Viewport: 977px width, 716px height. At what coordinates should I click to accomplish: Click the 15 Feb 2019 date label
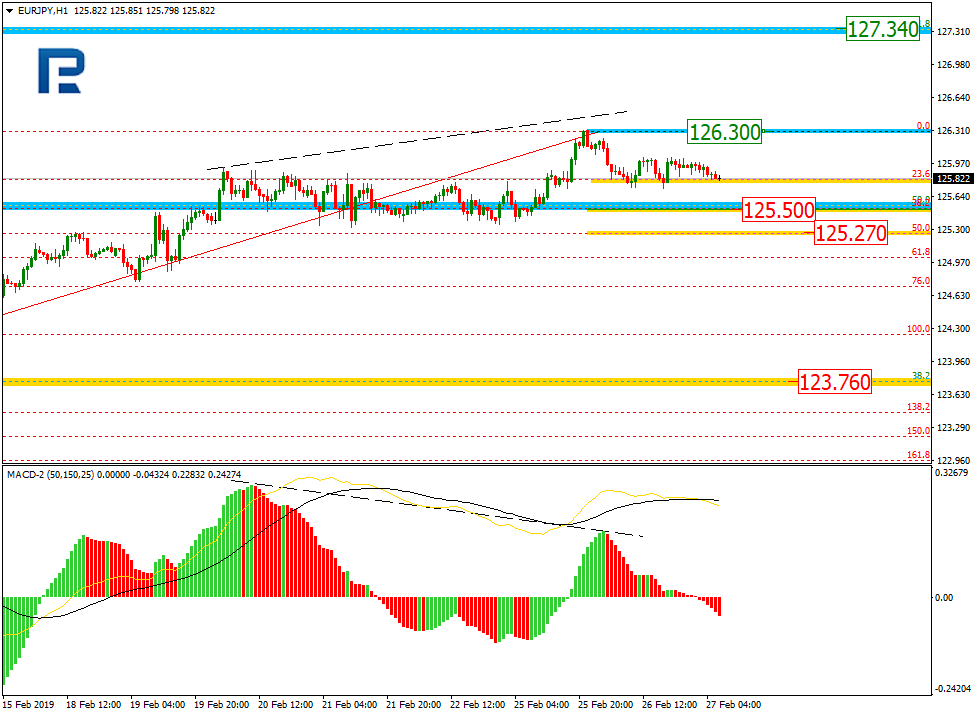click(x=28, y=705)
